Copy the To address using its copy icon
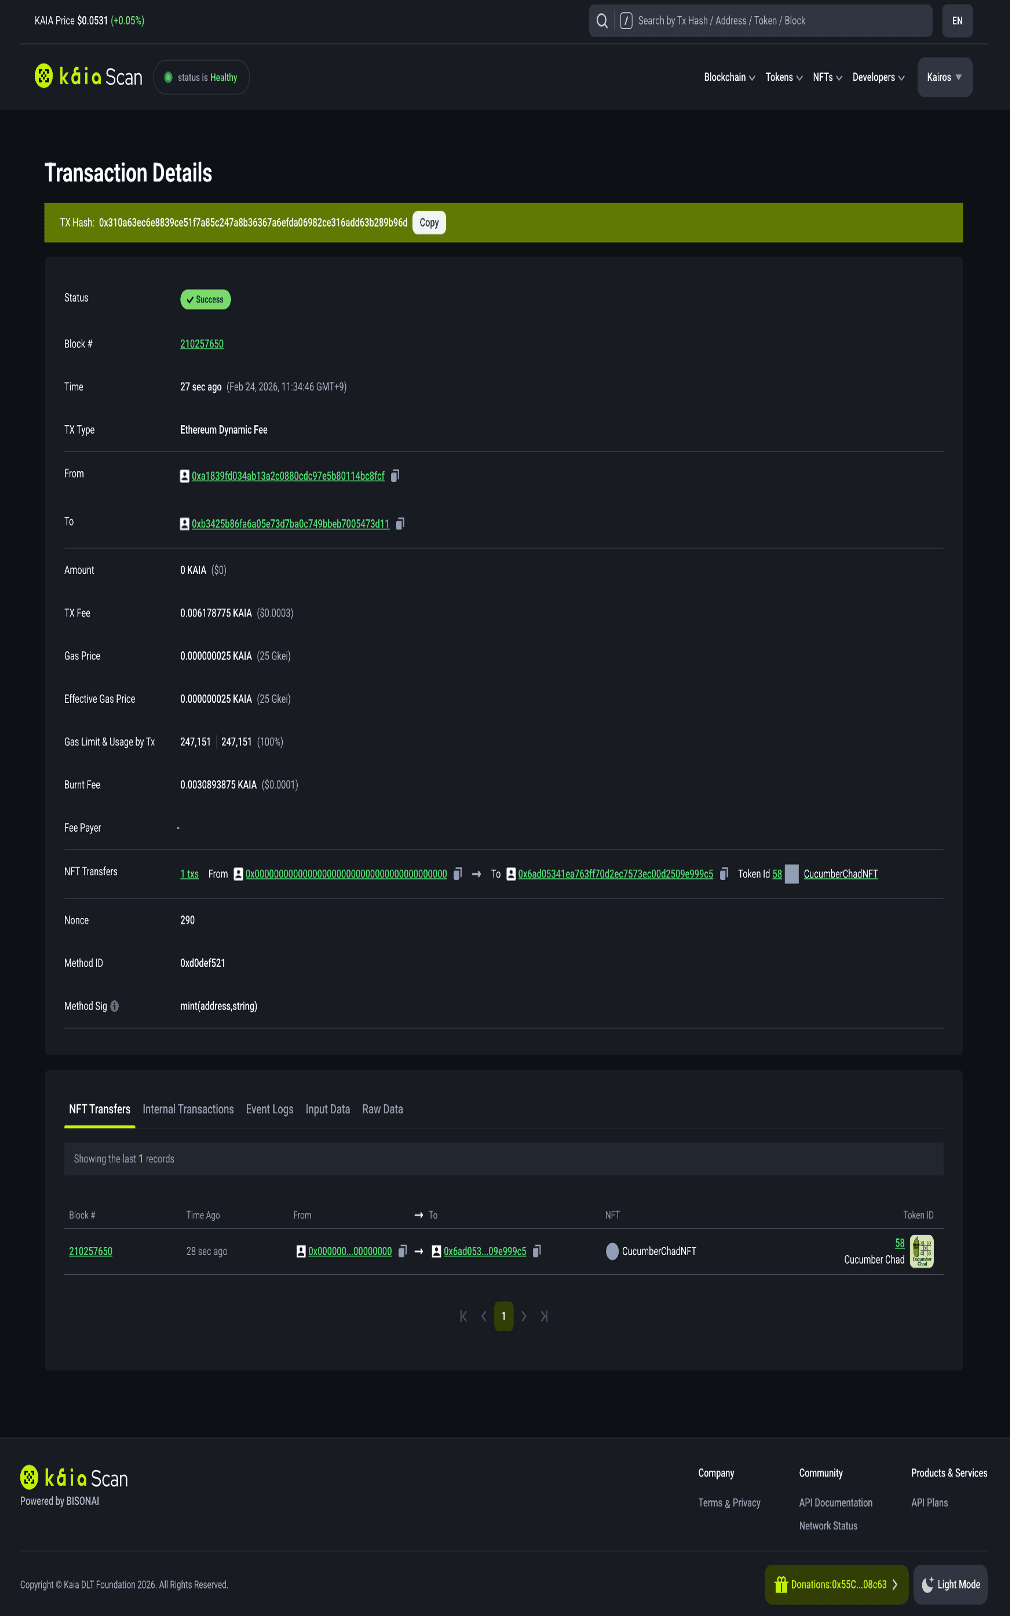The height and width of the screenshot is (1616, 1010). coord(400,524)
